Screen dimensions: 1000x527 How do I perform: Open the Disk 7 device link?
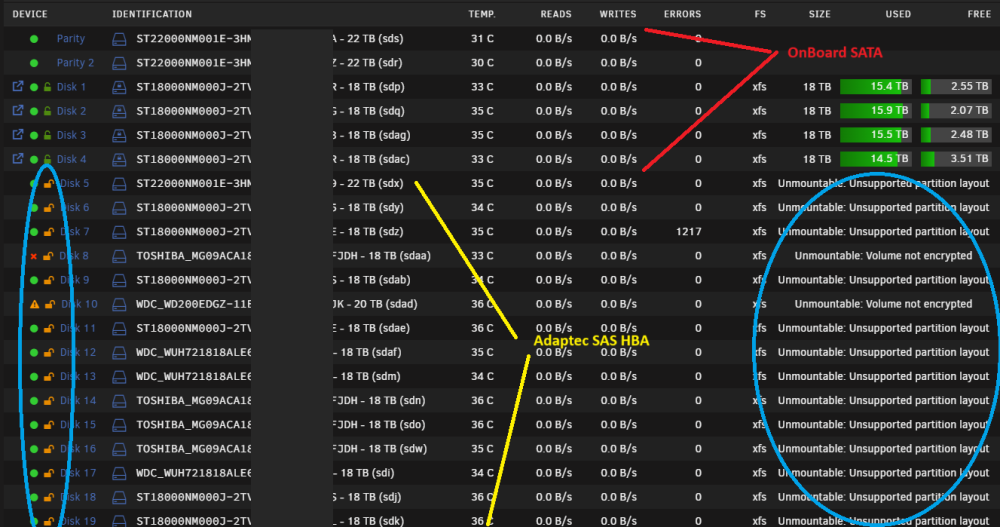pos(75,232)
